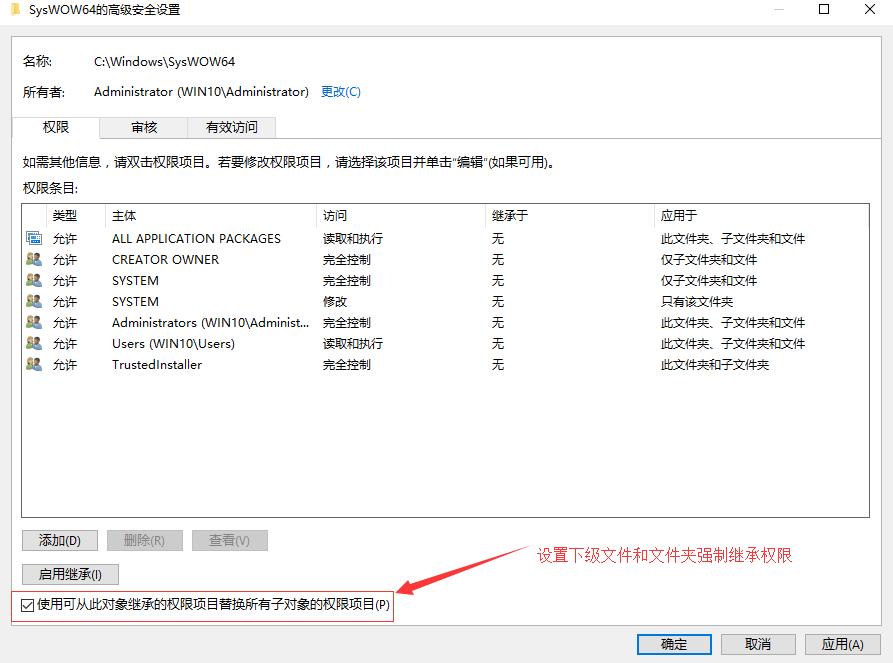893x663 pixels.
Task: Click the 主体 column header
Action: 122,215
